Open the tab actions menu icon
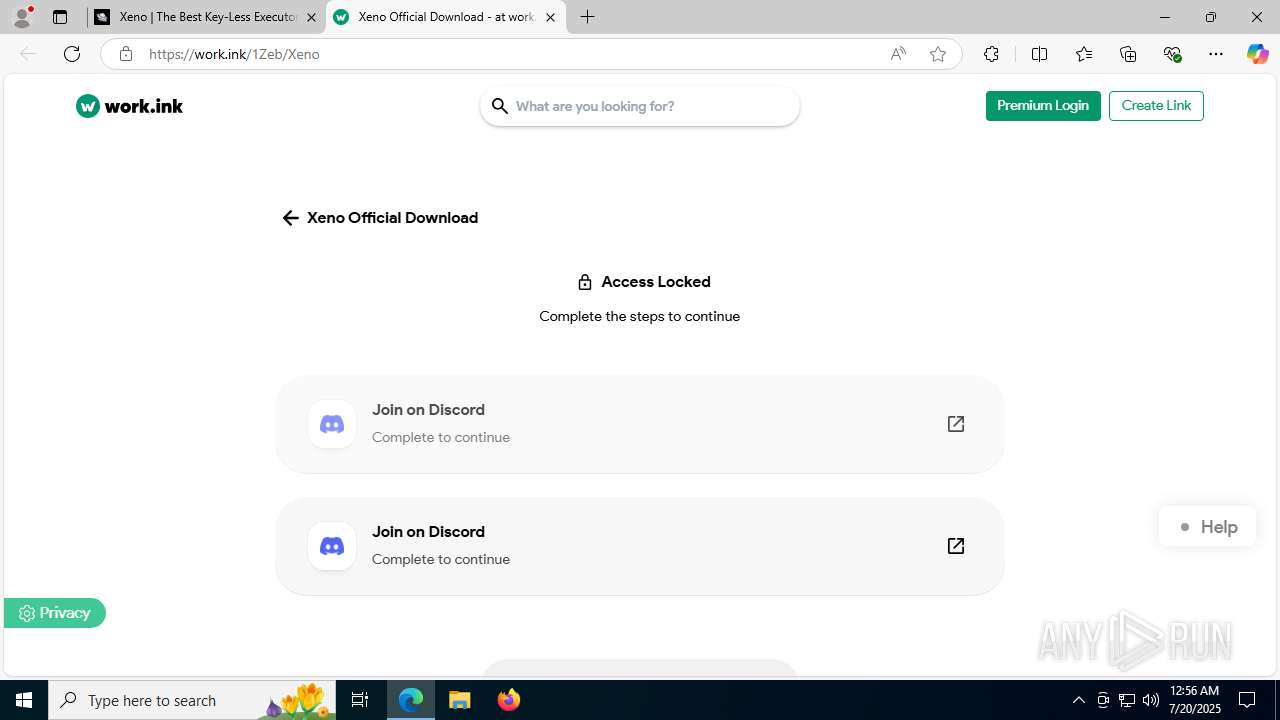 [60, 17]
